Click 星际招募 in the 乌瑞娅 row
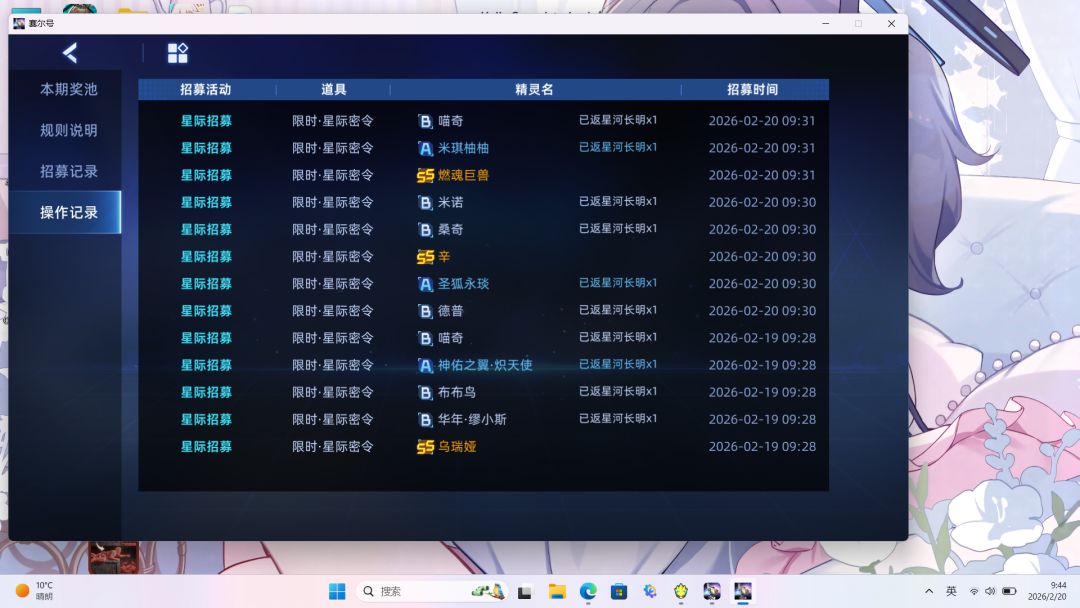Viewport: 1080px width, 608px height. pyautogui.click(x=206, y=446)
